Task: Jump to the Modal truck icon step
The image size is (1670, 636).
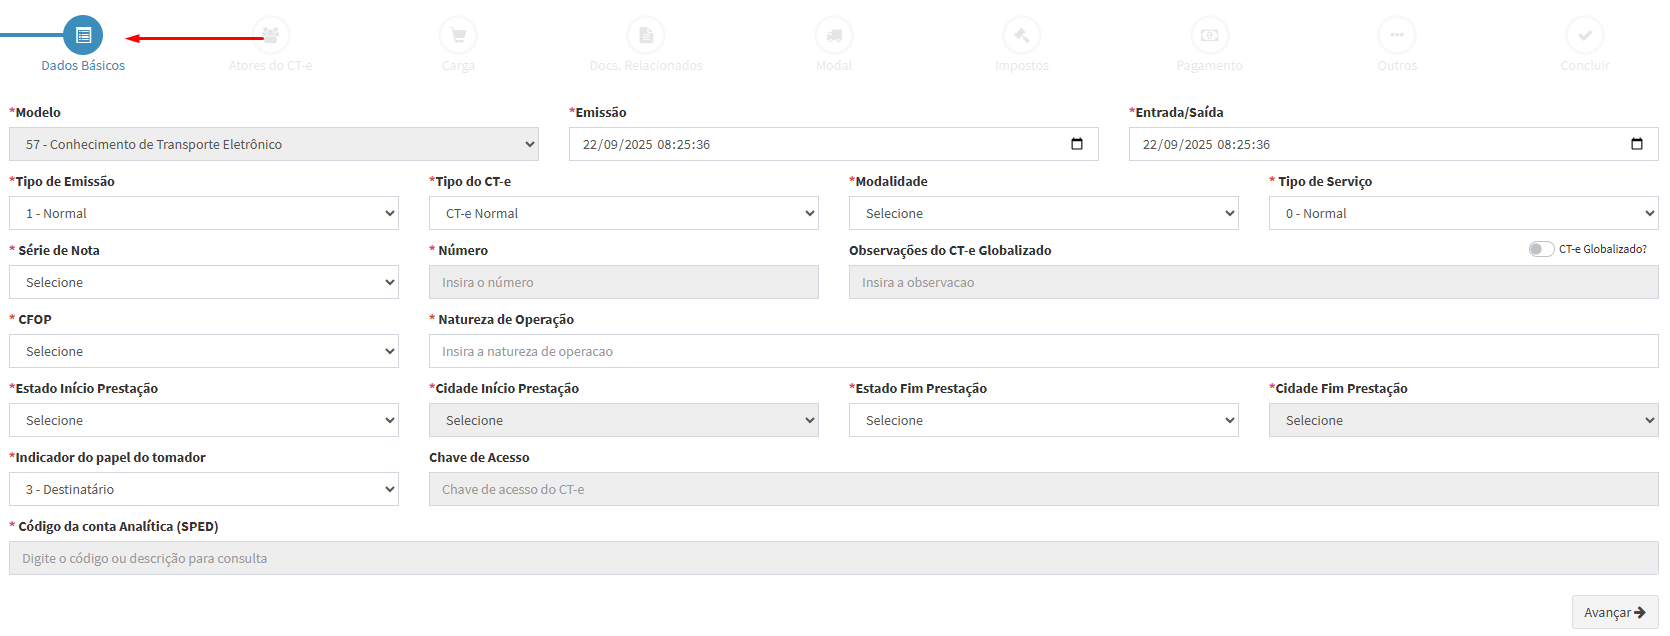Action: (834, 36)
